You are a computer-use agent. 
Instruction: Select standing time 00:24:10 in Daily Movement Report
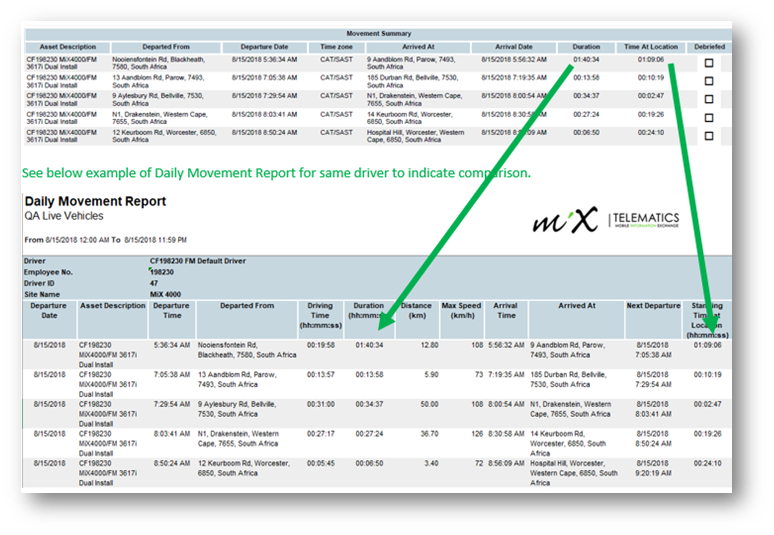pyautogui.click(x=707, y=463)
